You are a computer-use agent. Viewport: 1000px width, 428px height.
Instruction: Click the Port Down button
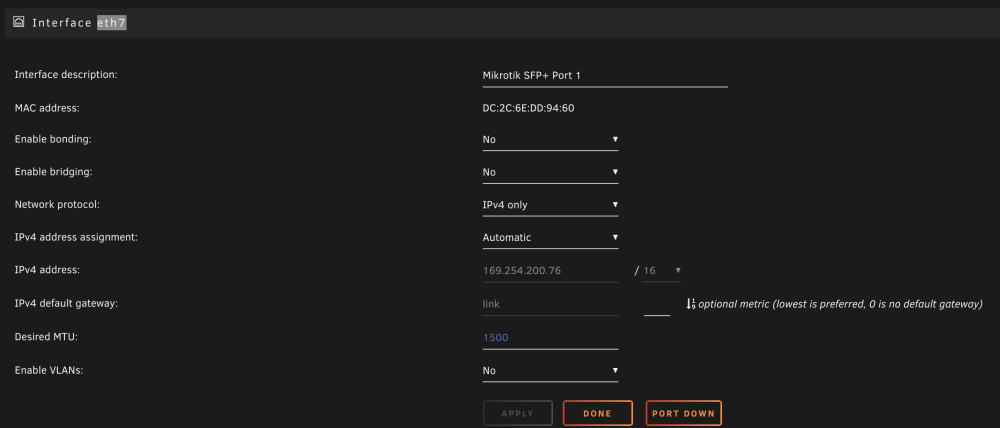(684, 413)
